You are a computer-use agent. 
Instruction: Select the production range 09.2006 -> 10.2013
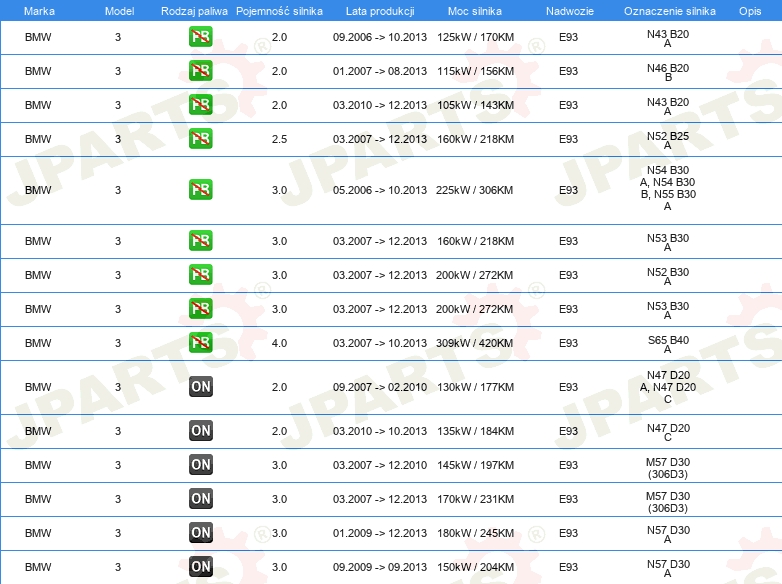[380, 37]
